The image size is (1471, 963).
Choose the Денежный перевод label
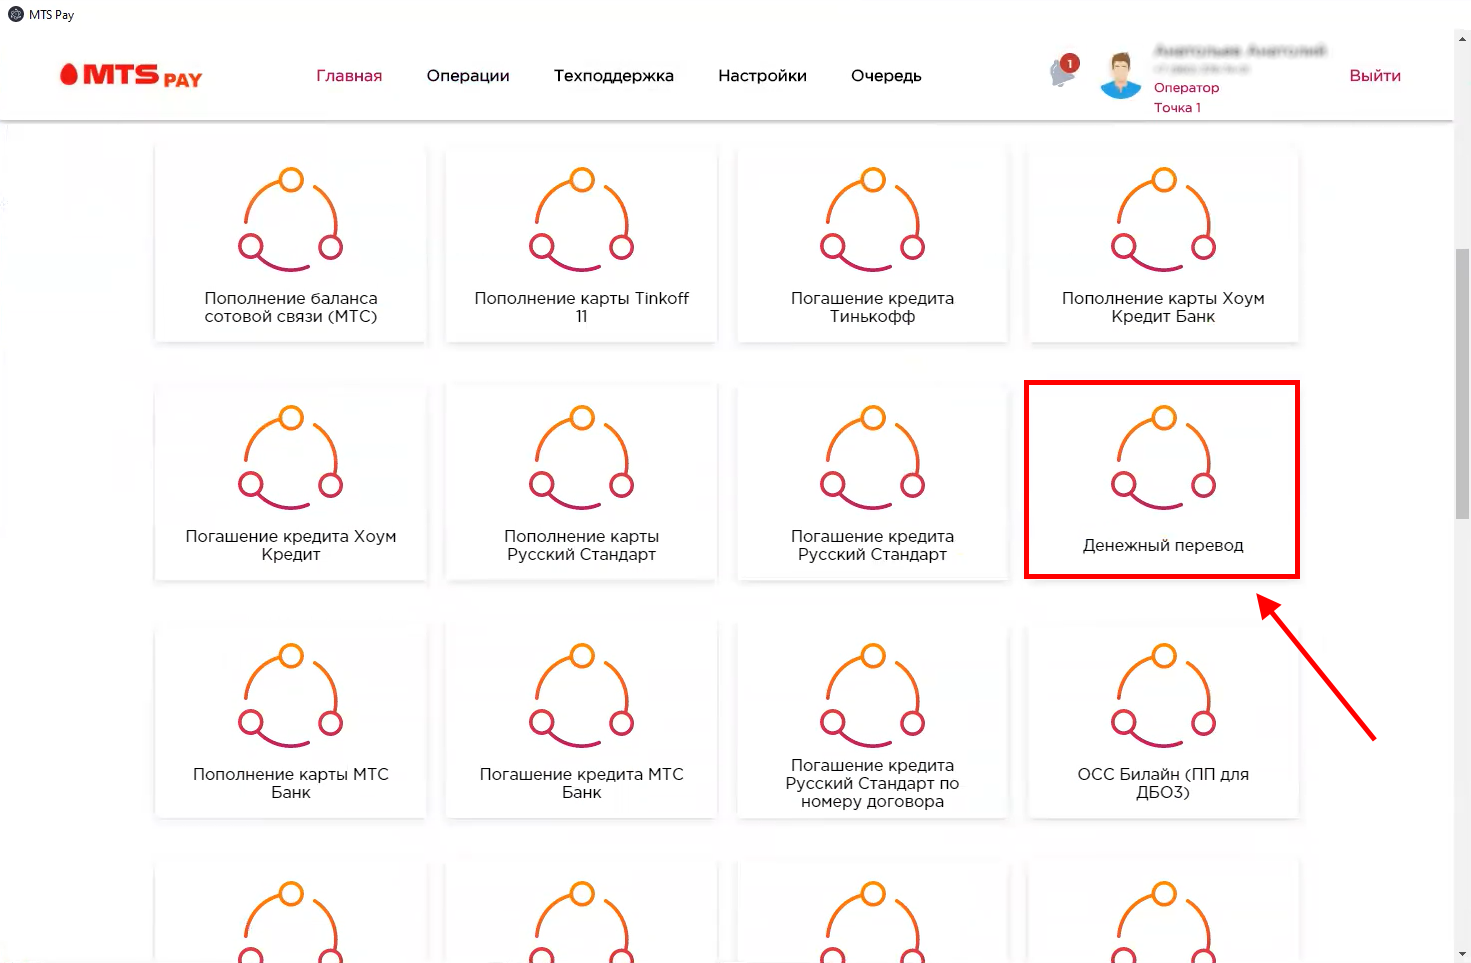point(1163,545)
